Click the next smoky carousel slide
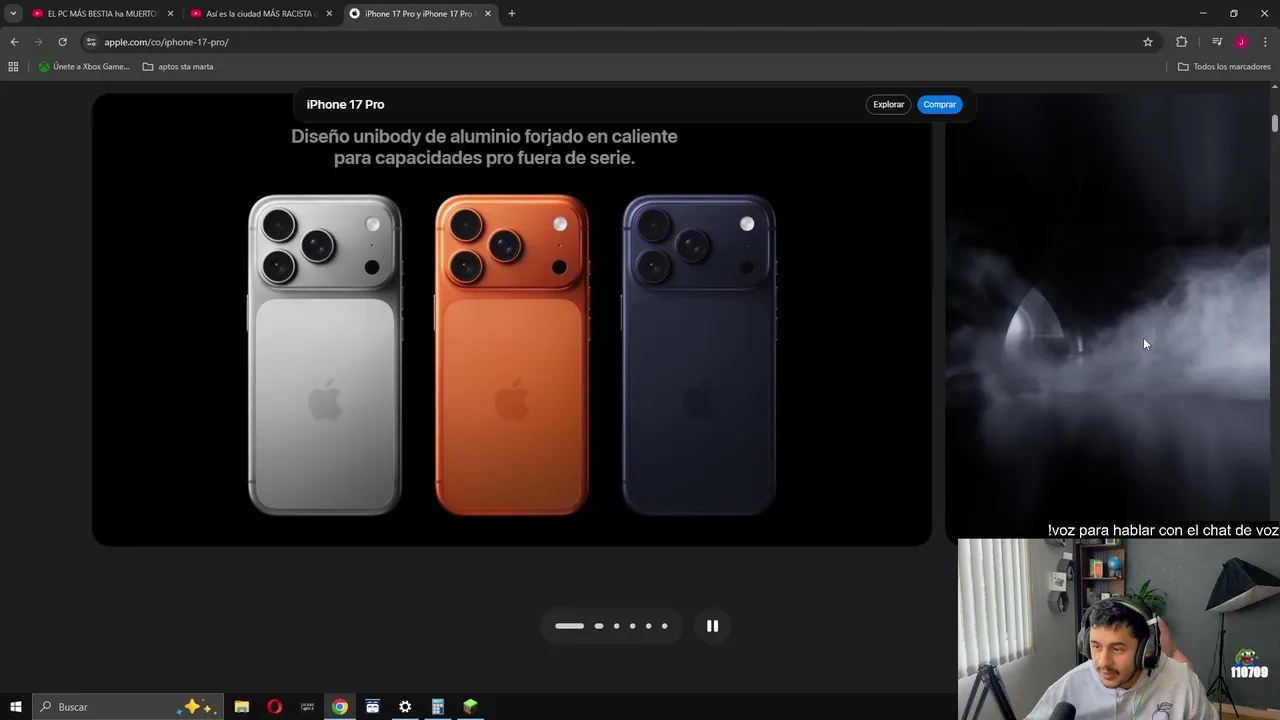The height and width of the screenshot is (720, 1280). tap(1106, 320)
